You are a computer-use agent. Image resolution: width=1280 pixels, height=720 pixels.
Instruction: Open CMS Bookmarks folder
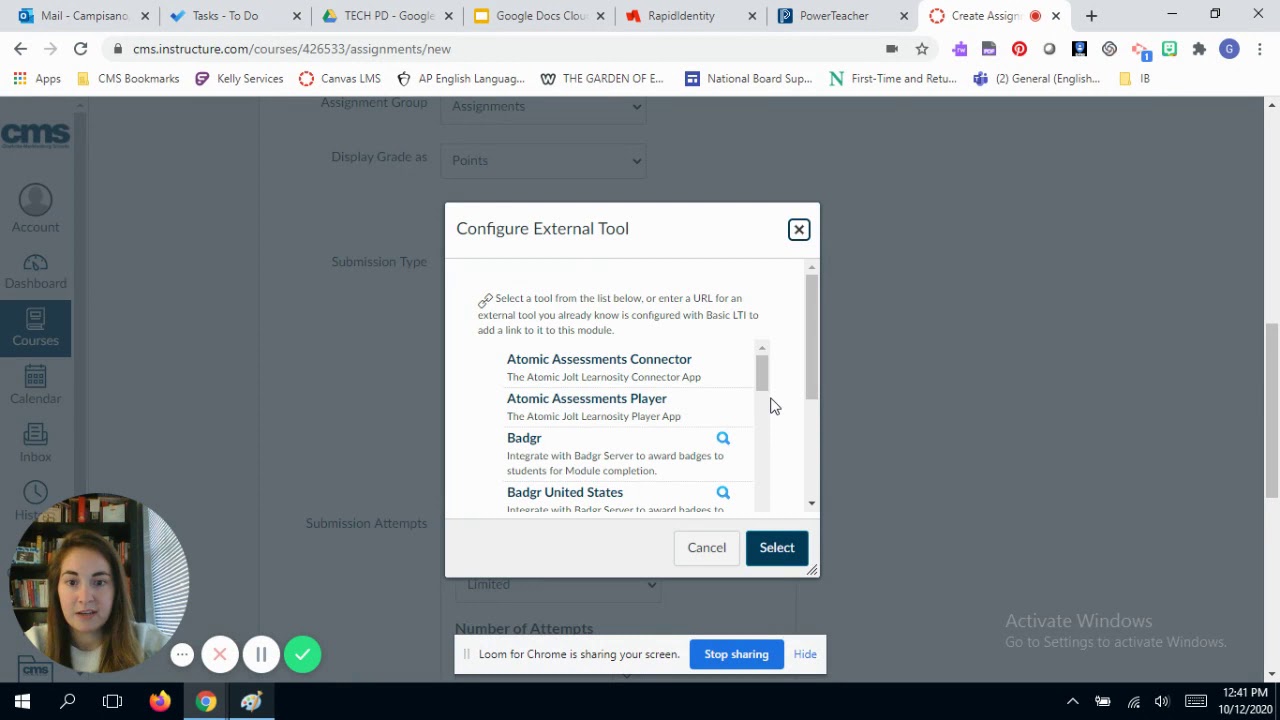pyautogui.click(x=128, y=79)
